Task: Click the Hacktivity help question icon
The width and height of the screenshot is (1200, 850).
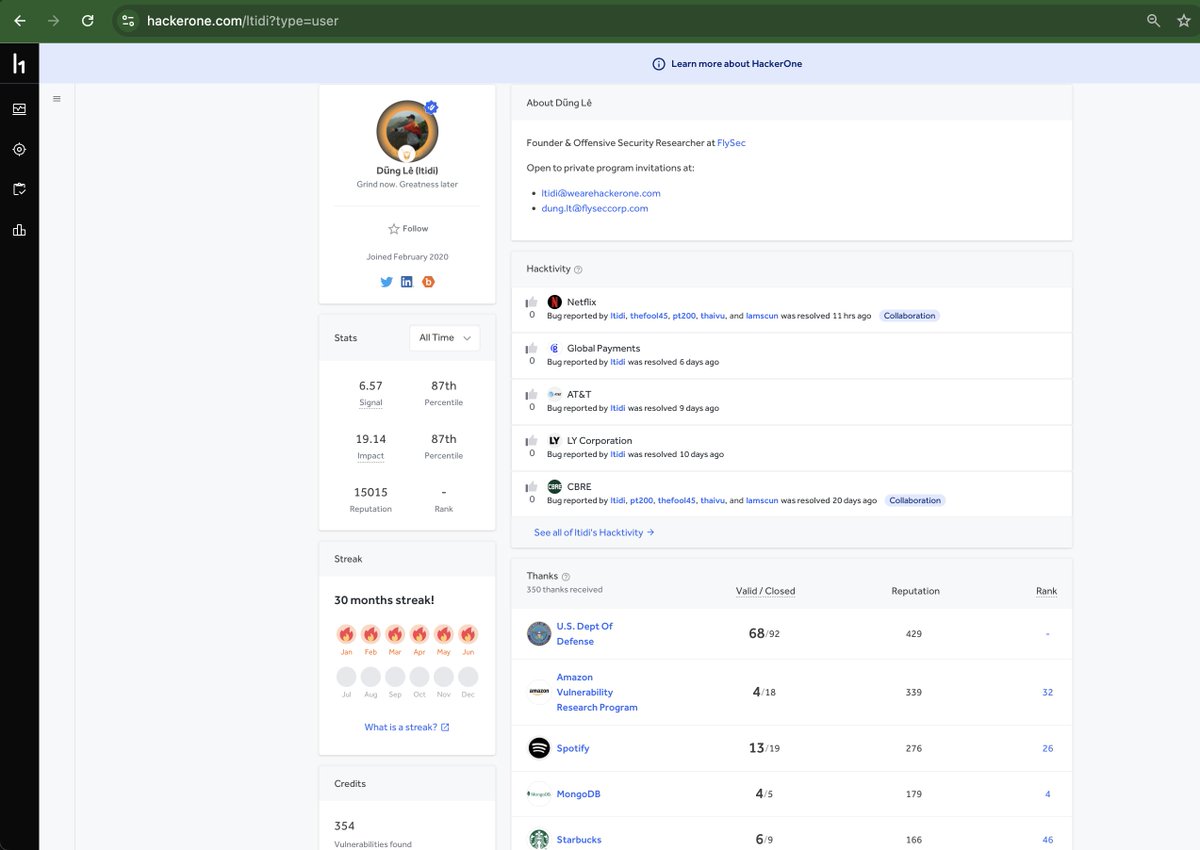Action: [578, 270]
